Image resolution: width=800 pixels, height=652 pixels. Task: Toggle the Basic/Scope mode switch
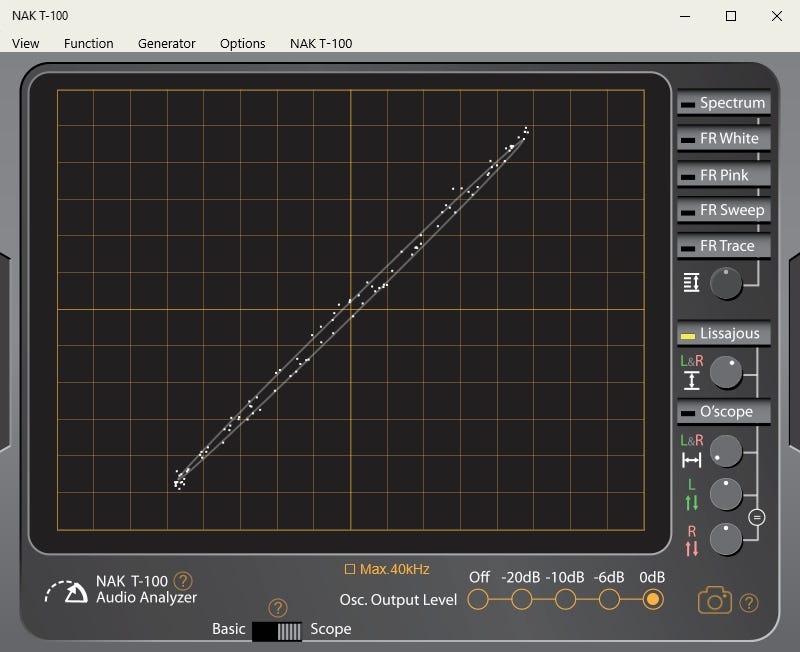click(x=277, y=630)
